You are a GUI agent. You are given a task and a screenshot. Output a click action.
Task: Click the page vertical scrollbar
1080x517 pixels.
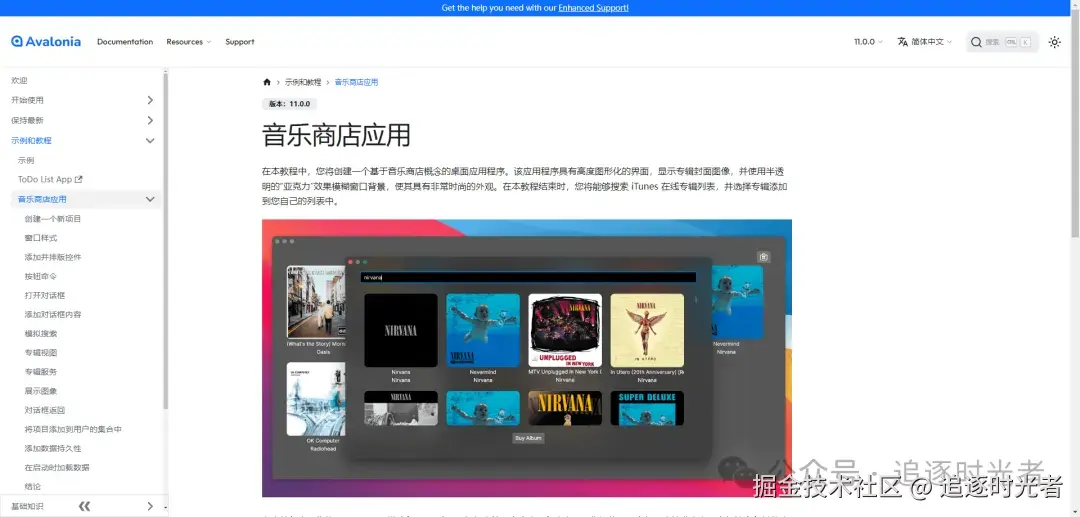[x=1075, y=124]
